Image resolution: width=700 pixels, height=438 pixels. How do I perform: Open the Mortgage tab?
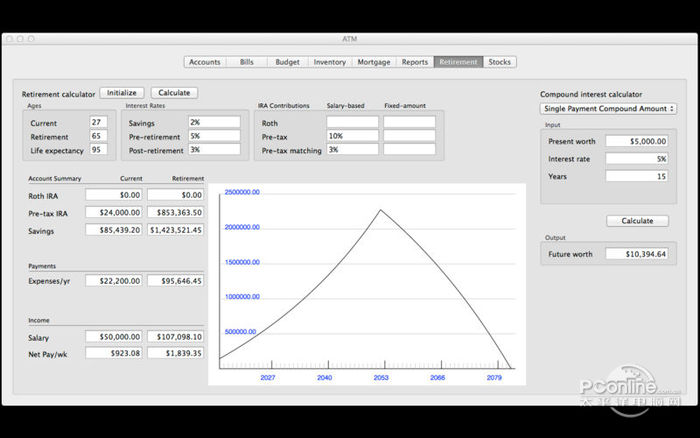(x=374, y=62)
